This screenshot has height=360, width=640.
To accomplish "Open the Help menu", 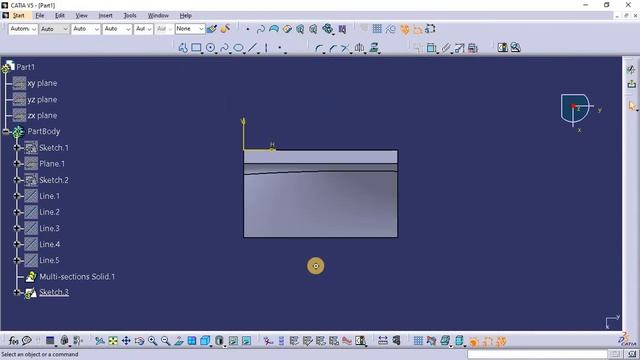I will pos(186,16).
